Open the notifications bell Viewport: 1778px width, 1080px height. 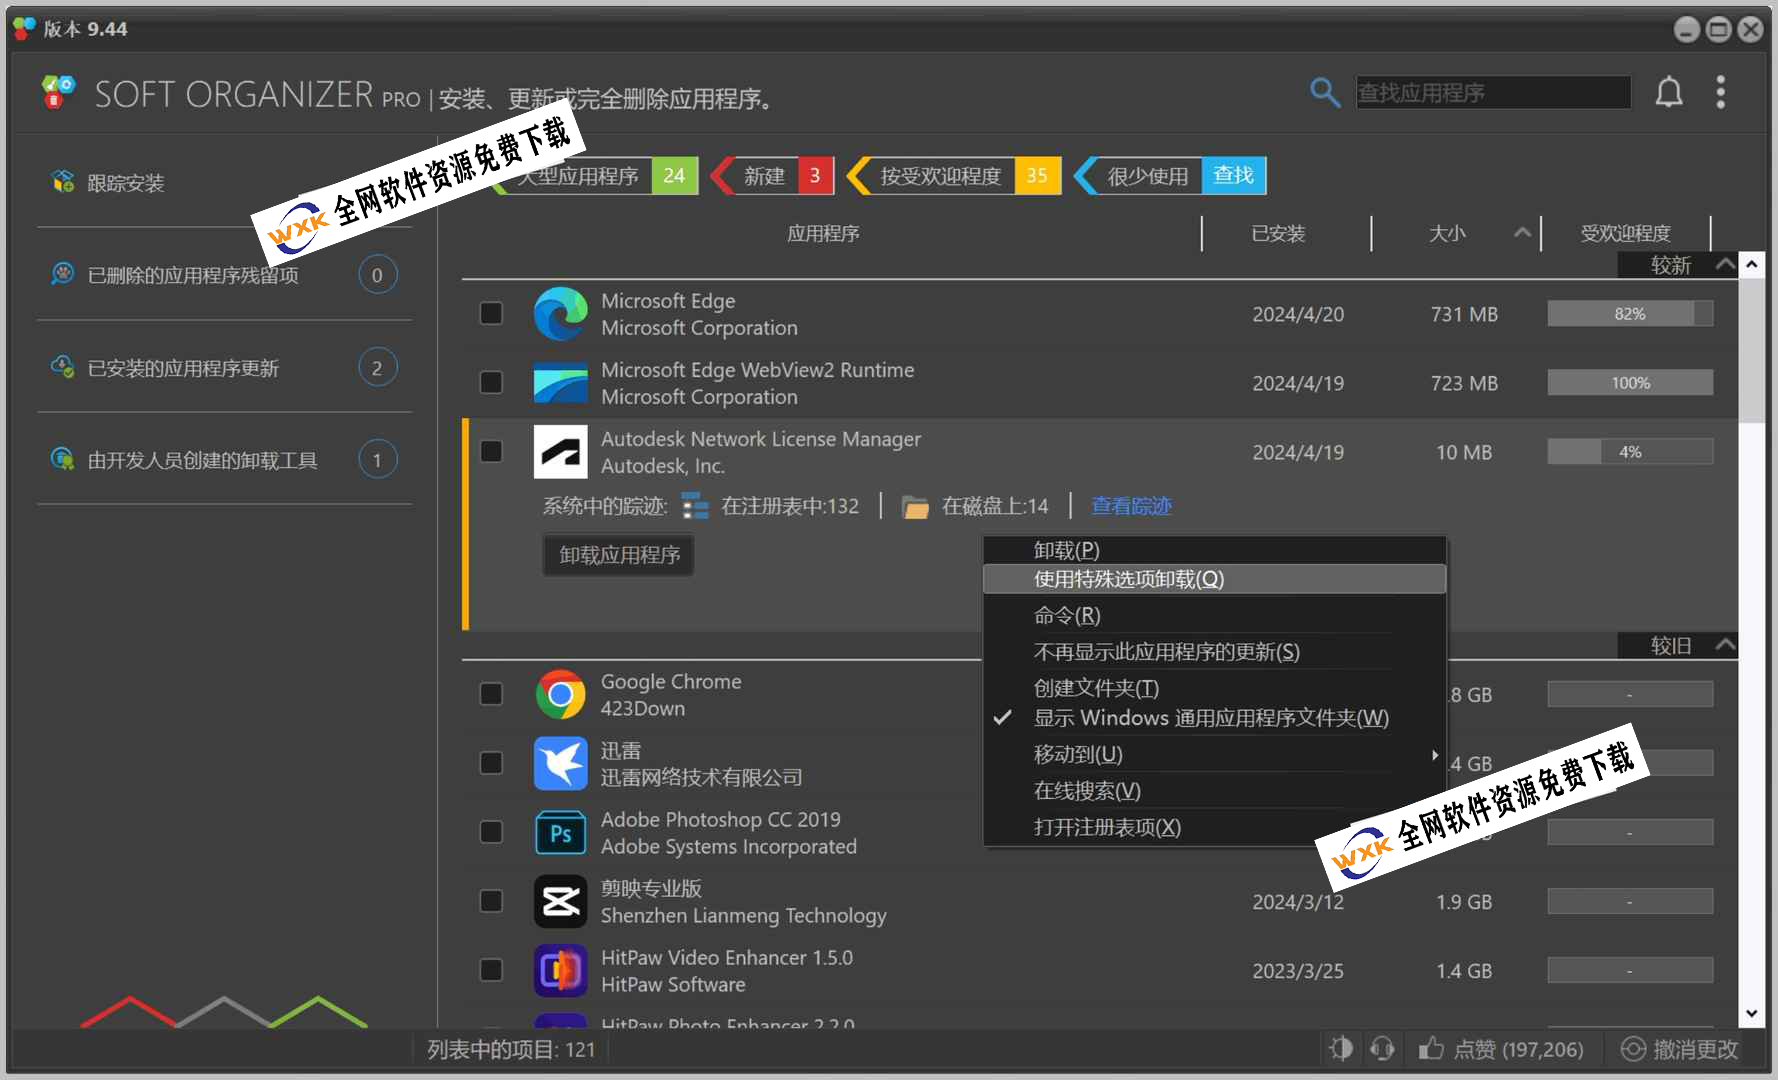tap(1668, 93)
